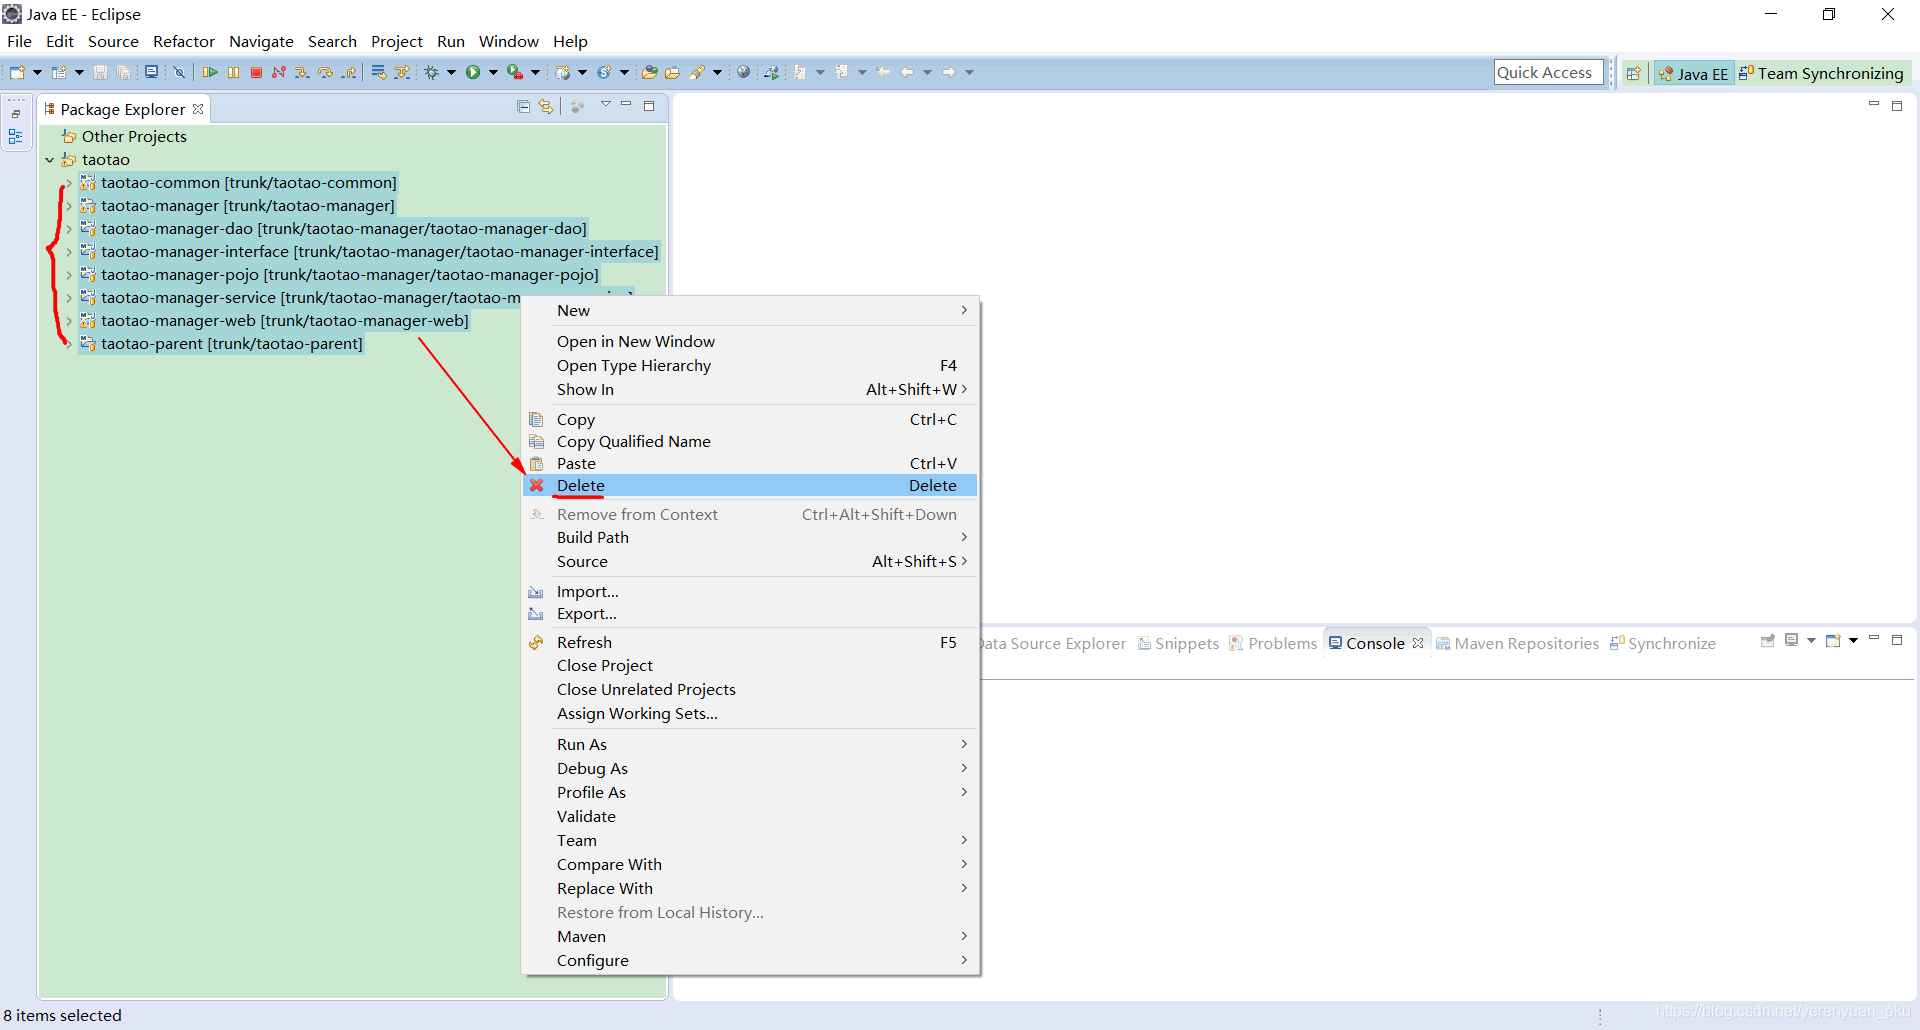Click the Back navigation arrow icon
Screen dimensions: 1920x1030
(x=907, y=72)
